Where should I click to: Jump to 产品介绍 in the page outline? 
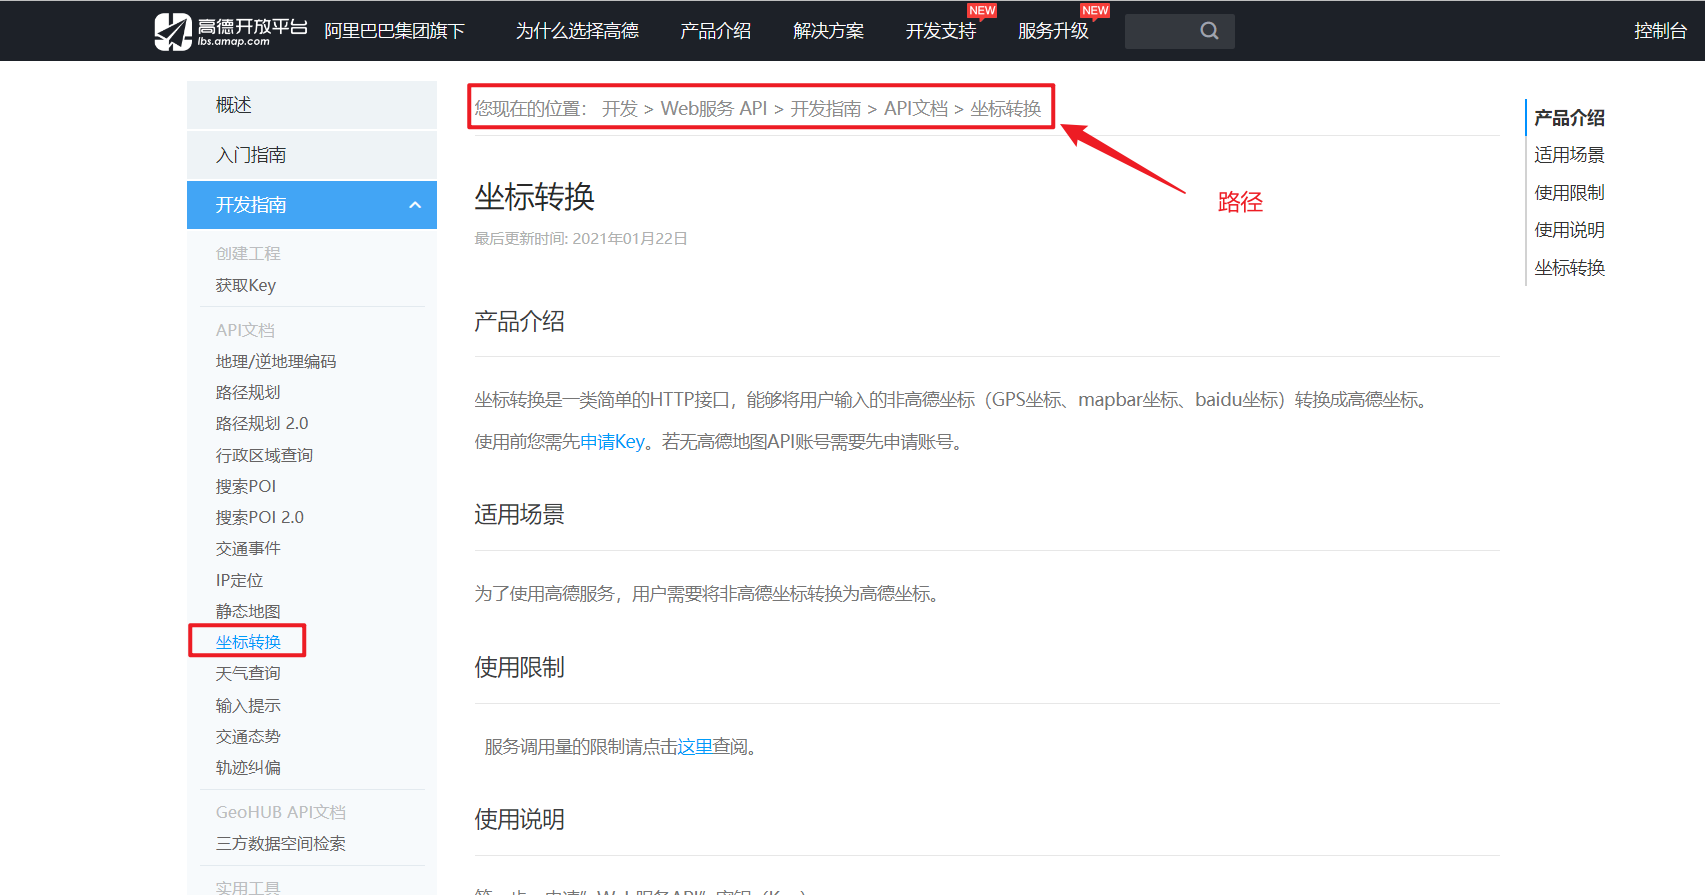1569,118
